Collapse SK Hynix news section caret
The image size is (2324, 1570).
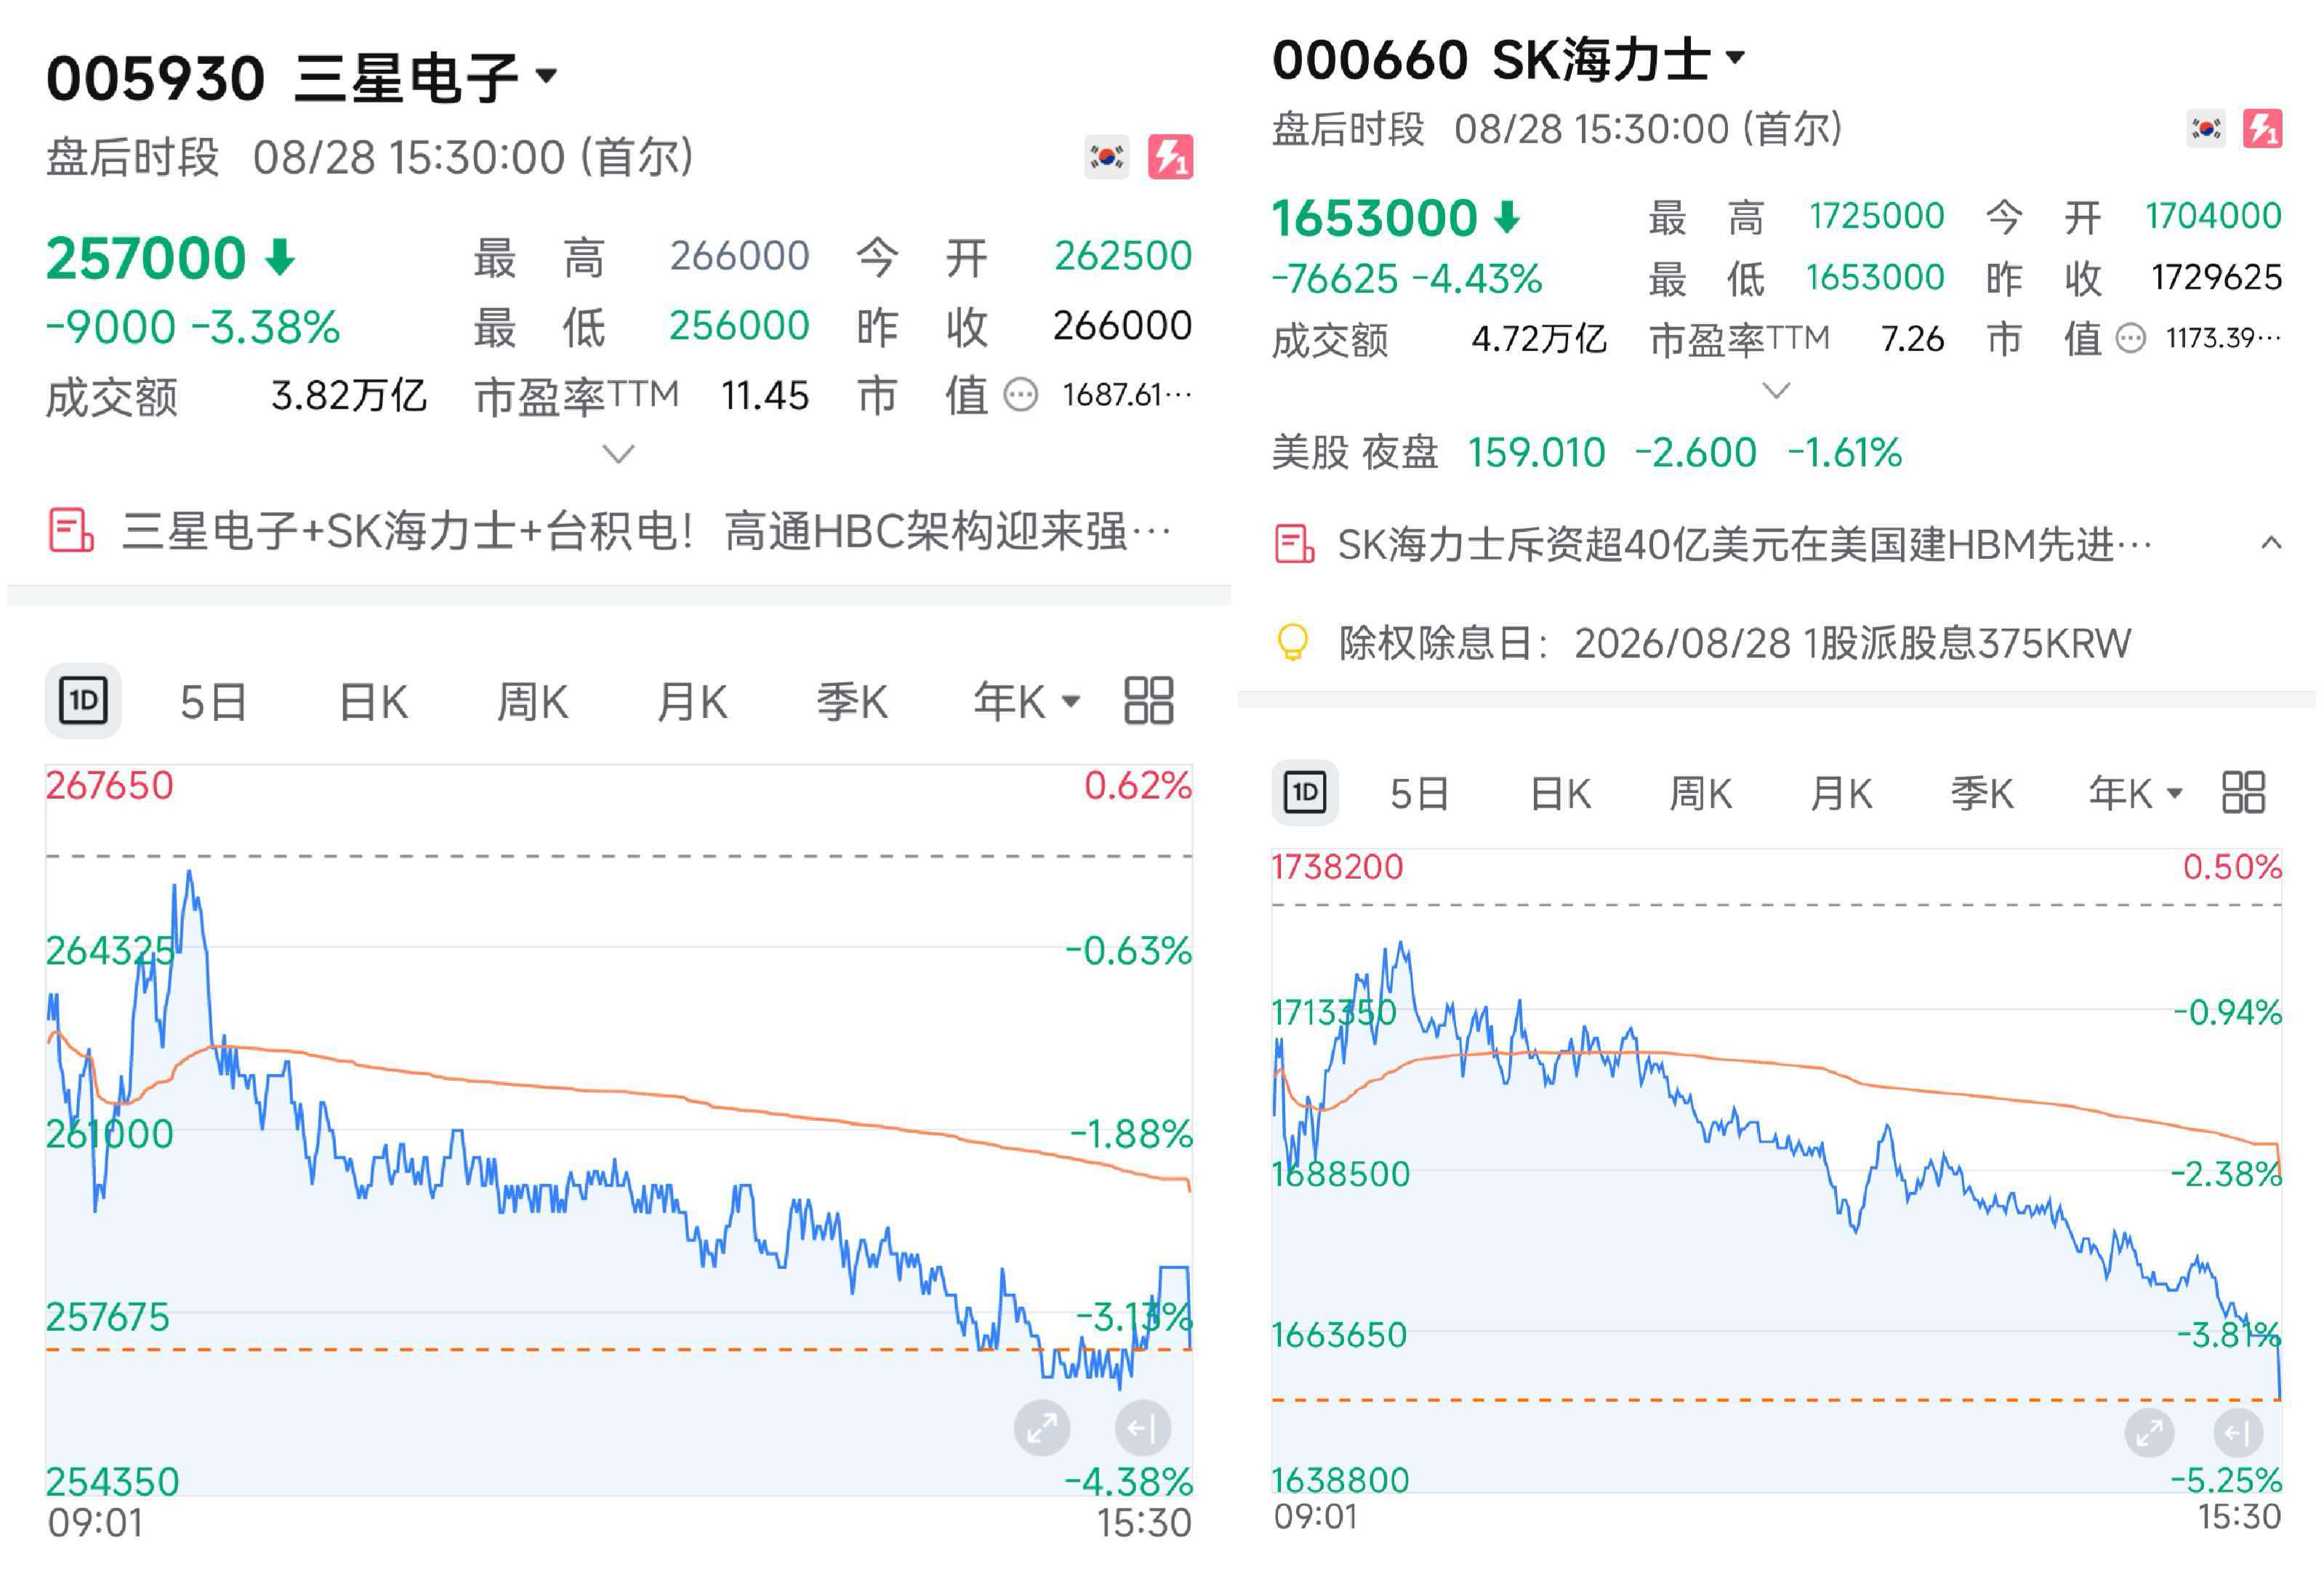(2271, 543)
